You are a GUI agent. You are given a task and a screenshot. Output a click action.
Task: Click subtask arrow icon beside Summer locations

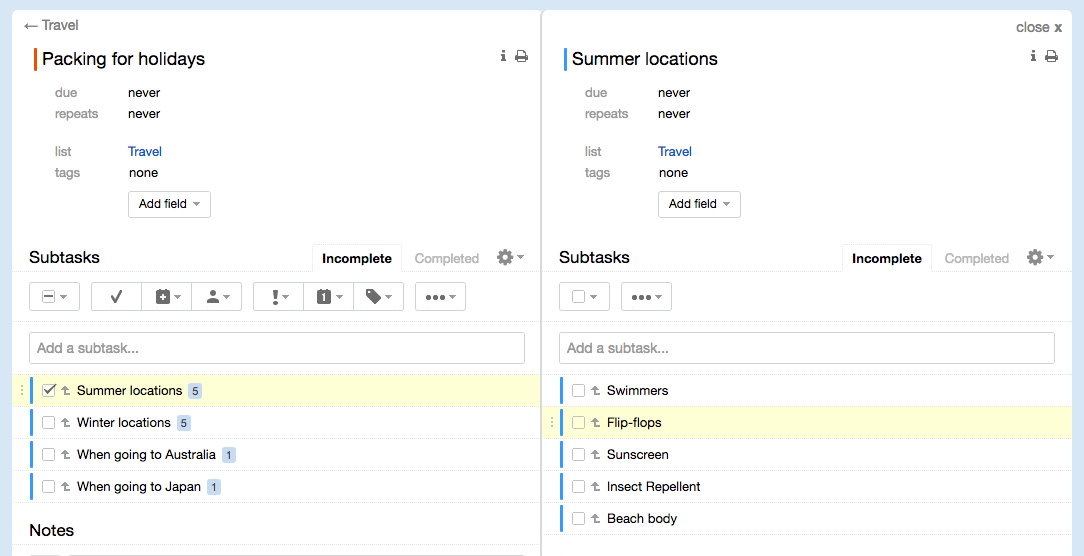(66, 391)
